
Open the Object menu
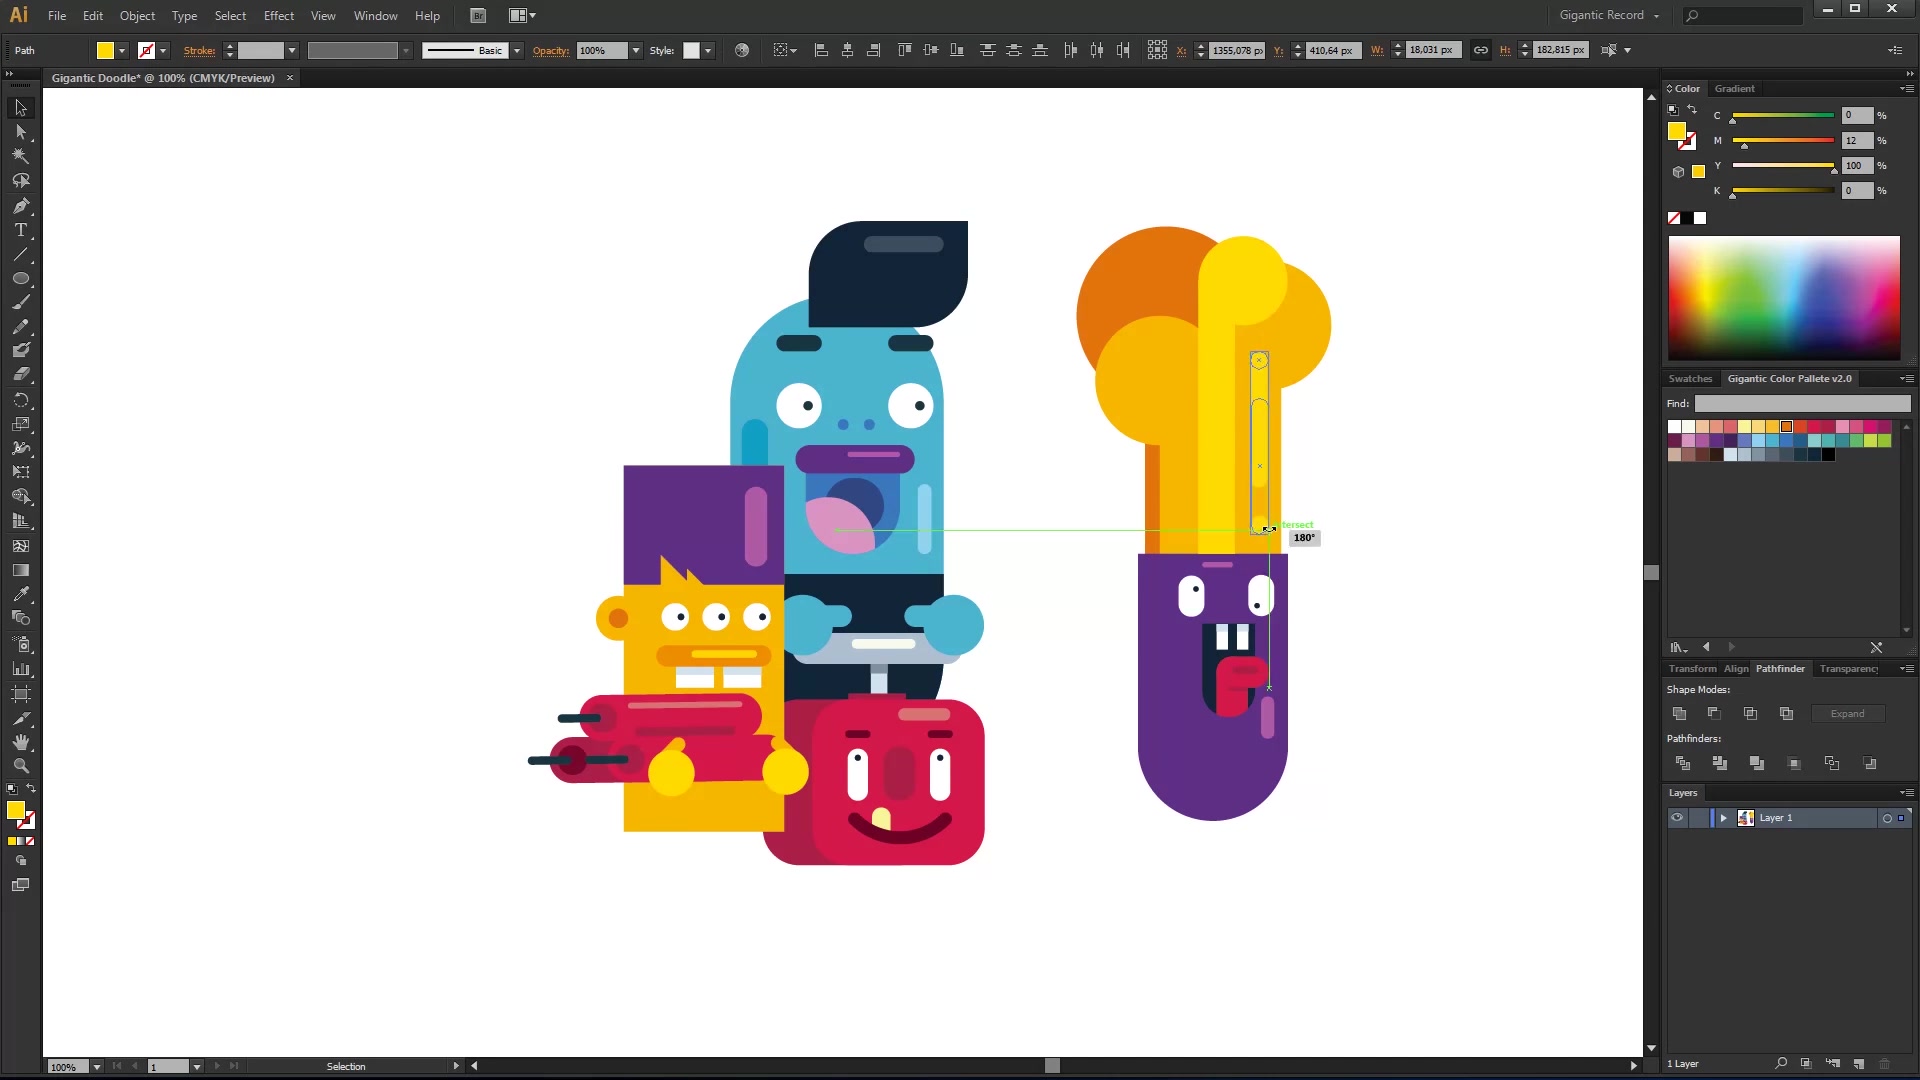tap(137, 15)
